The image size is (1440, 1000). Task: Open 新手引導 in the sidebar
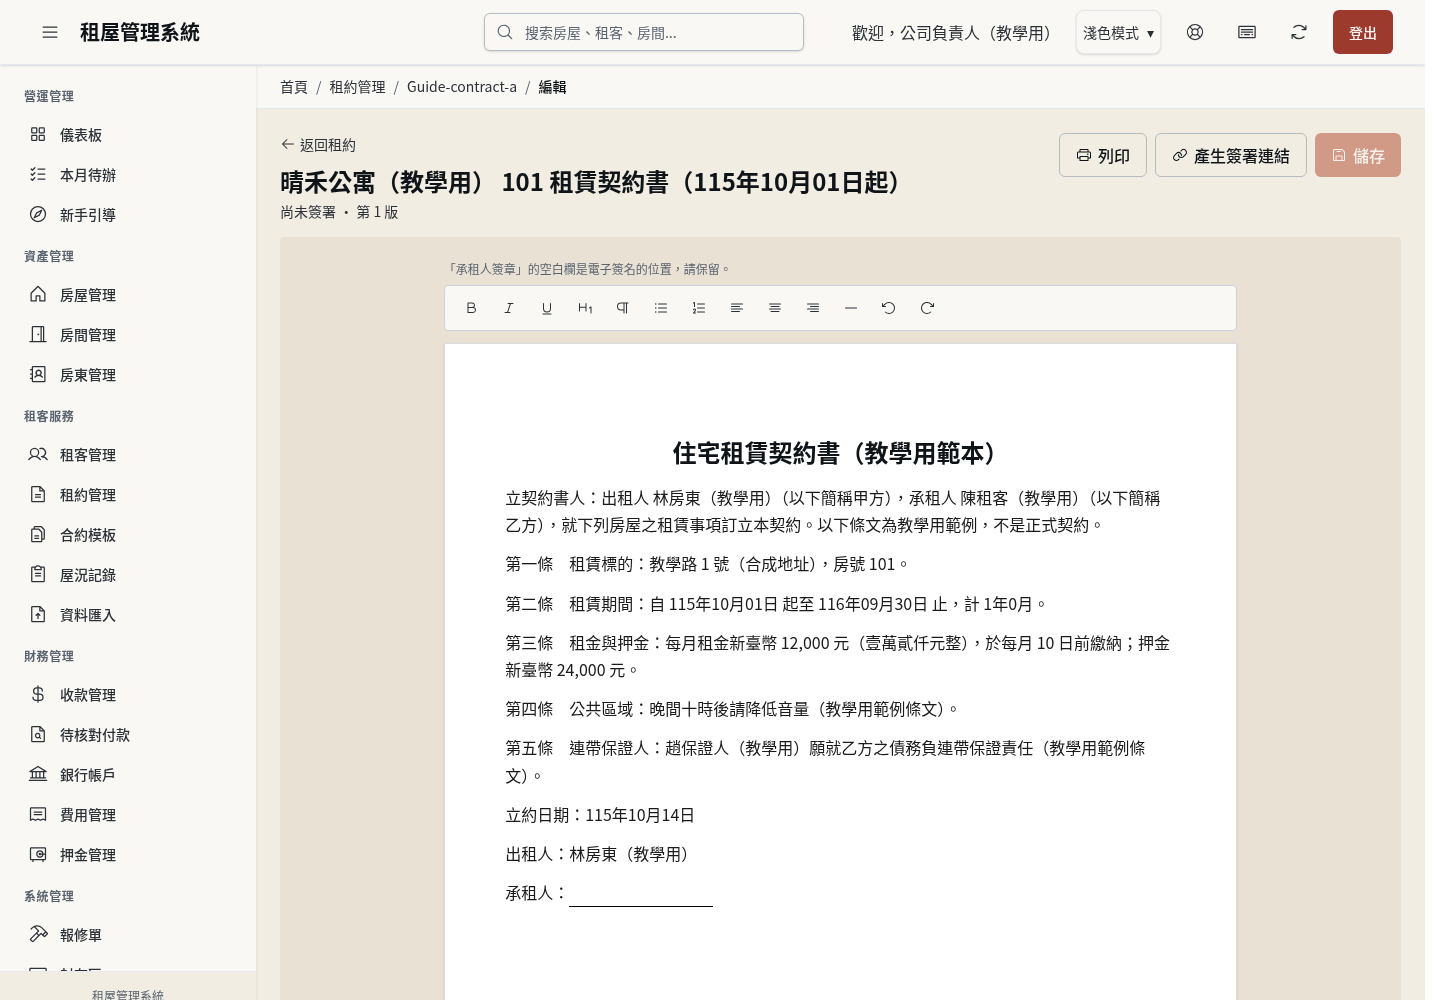pos(128,215)
